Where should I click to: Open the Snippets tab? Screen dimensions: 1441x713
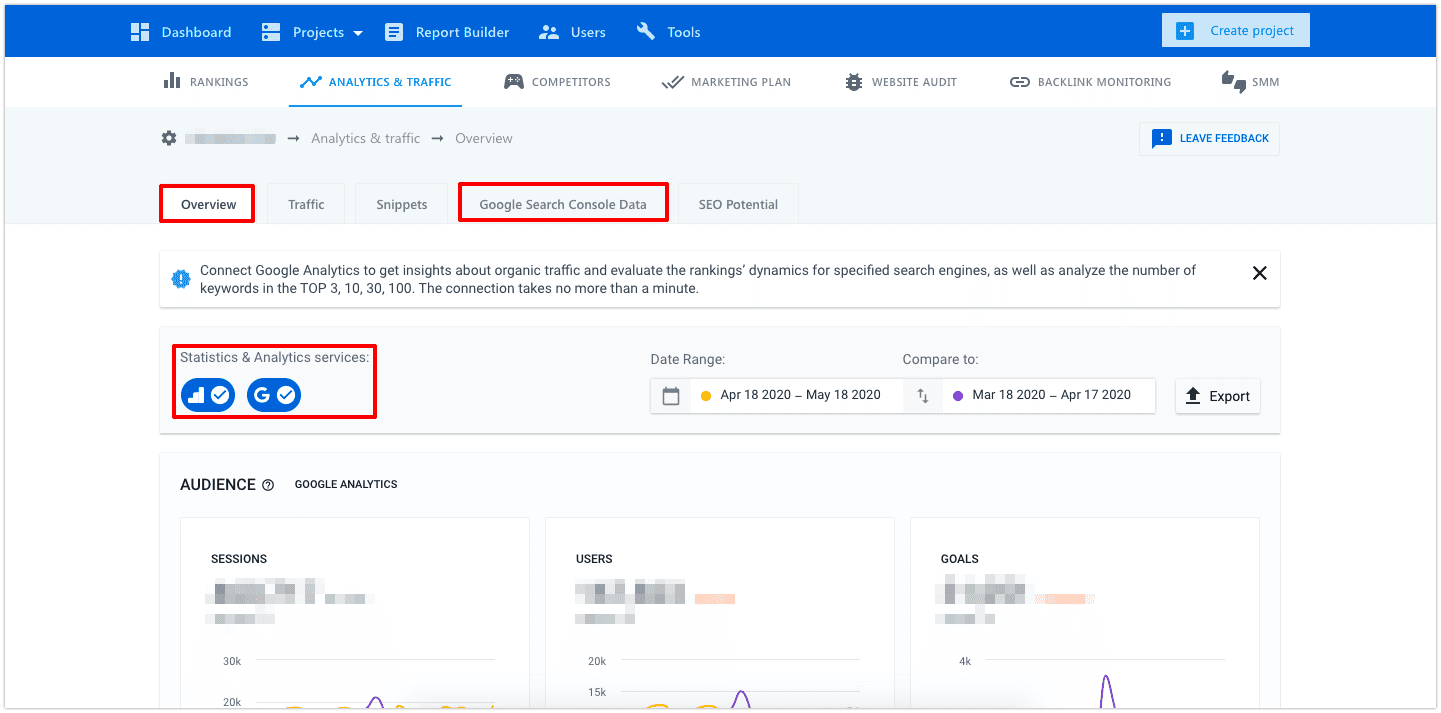(402, 204)
